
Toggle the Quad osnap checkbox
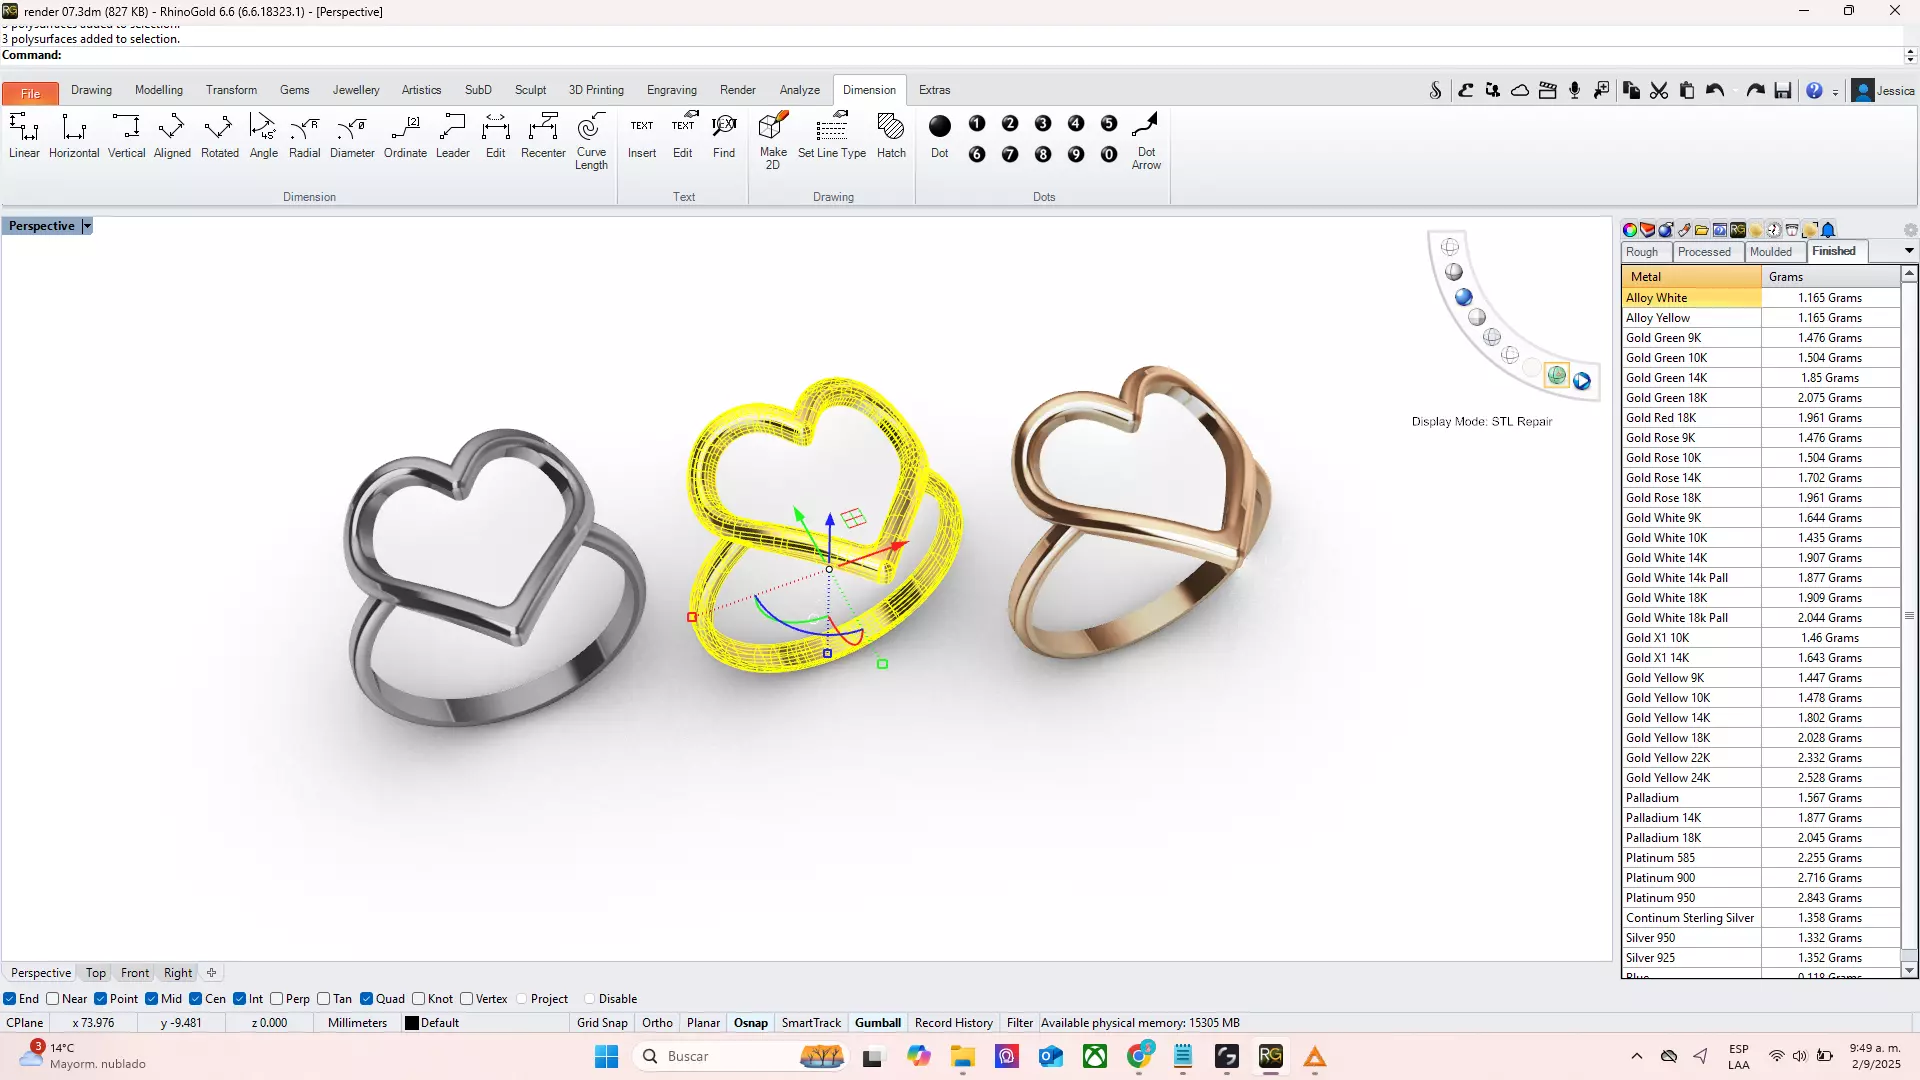pyautogui.click(x=367, y=999)
